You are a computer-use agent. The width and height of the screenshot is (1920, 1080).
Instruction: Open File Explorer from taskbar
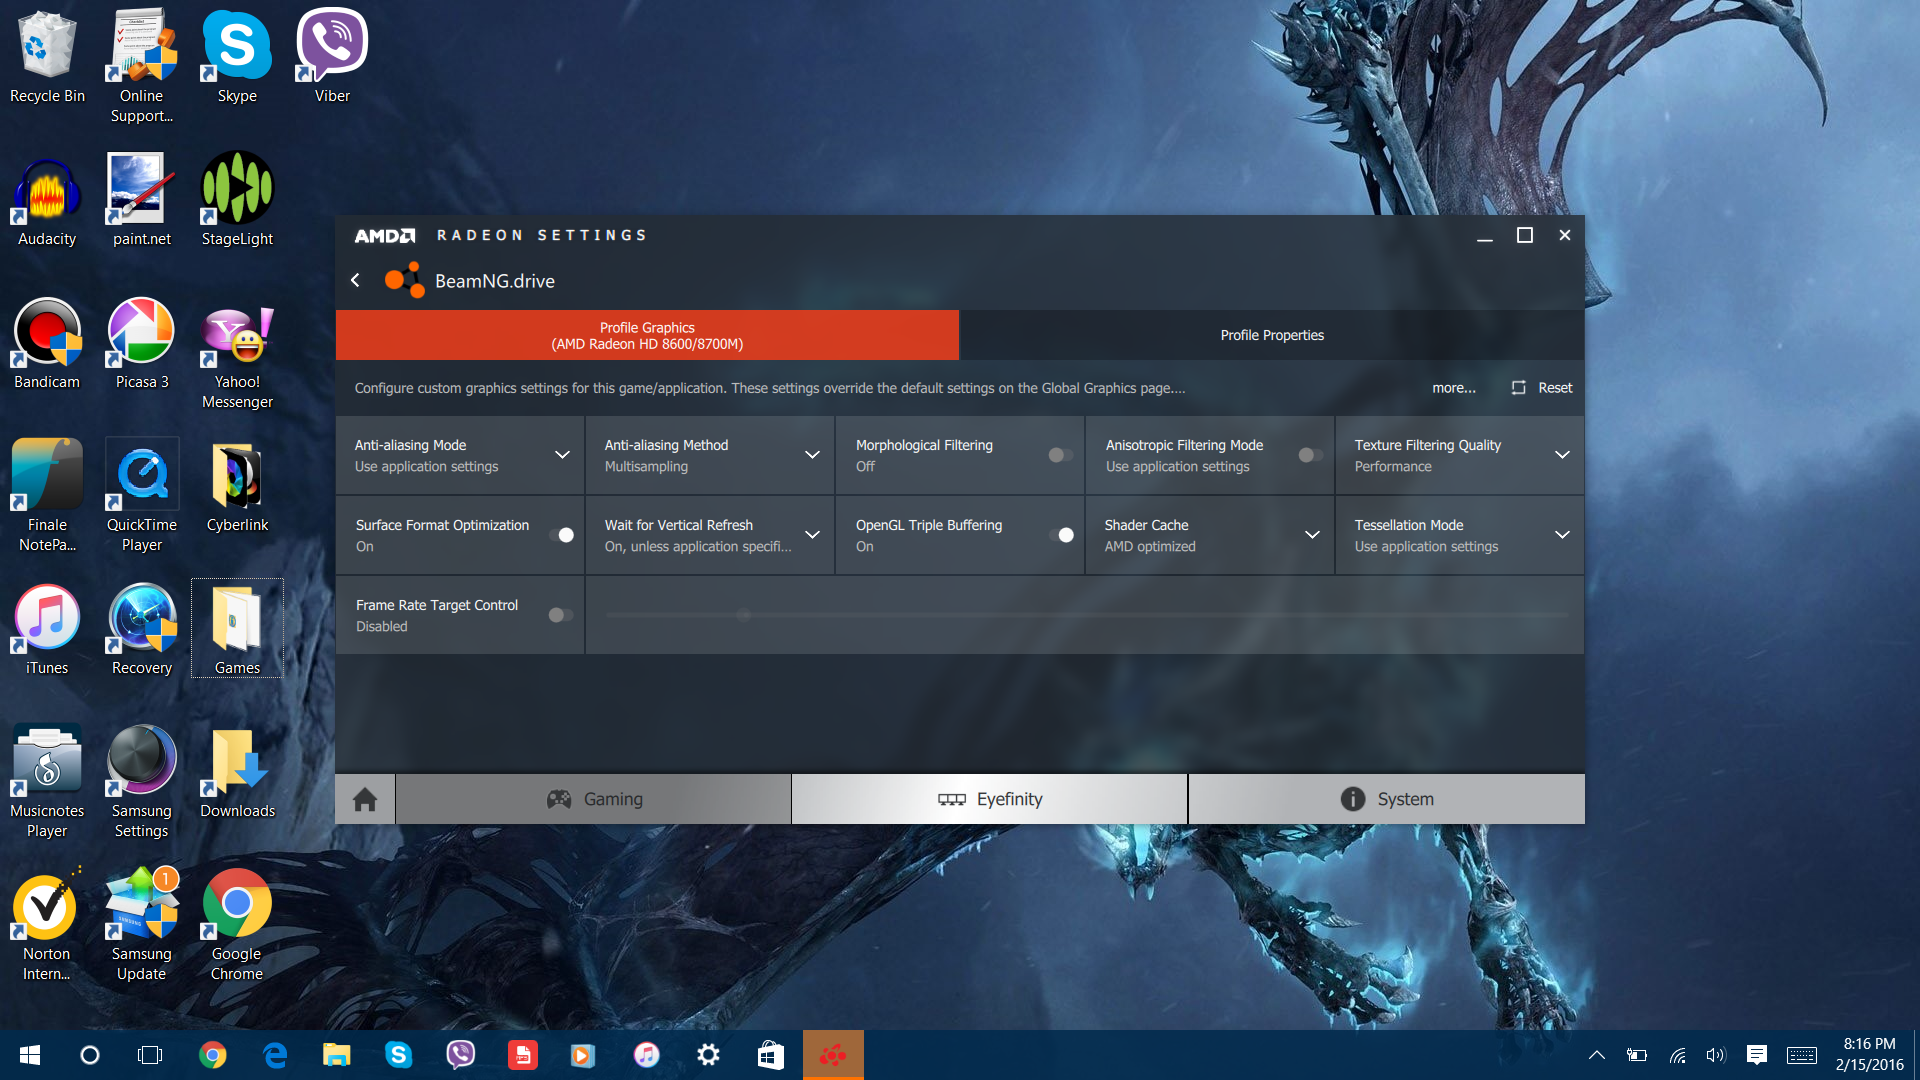(x=336, y=1055)
